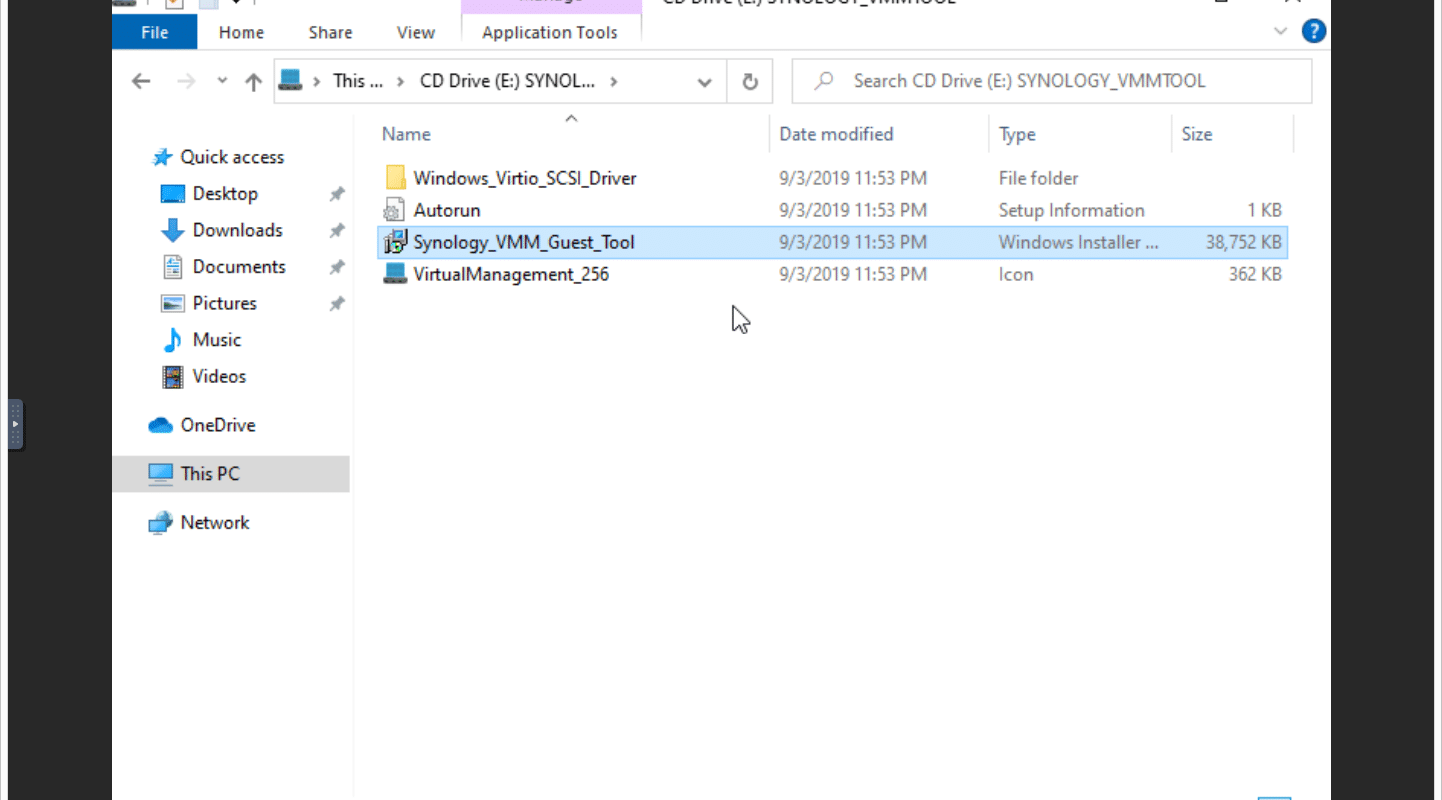
Task: Click the Setup Information type cell
Action: (x=1071, y=210)
